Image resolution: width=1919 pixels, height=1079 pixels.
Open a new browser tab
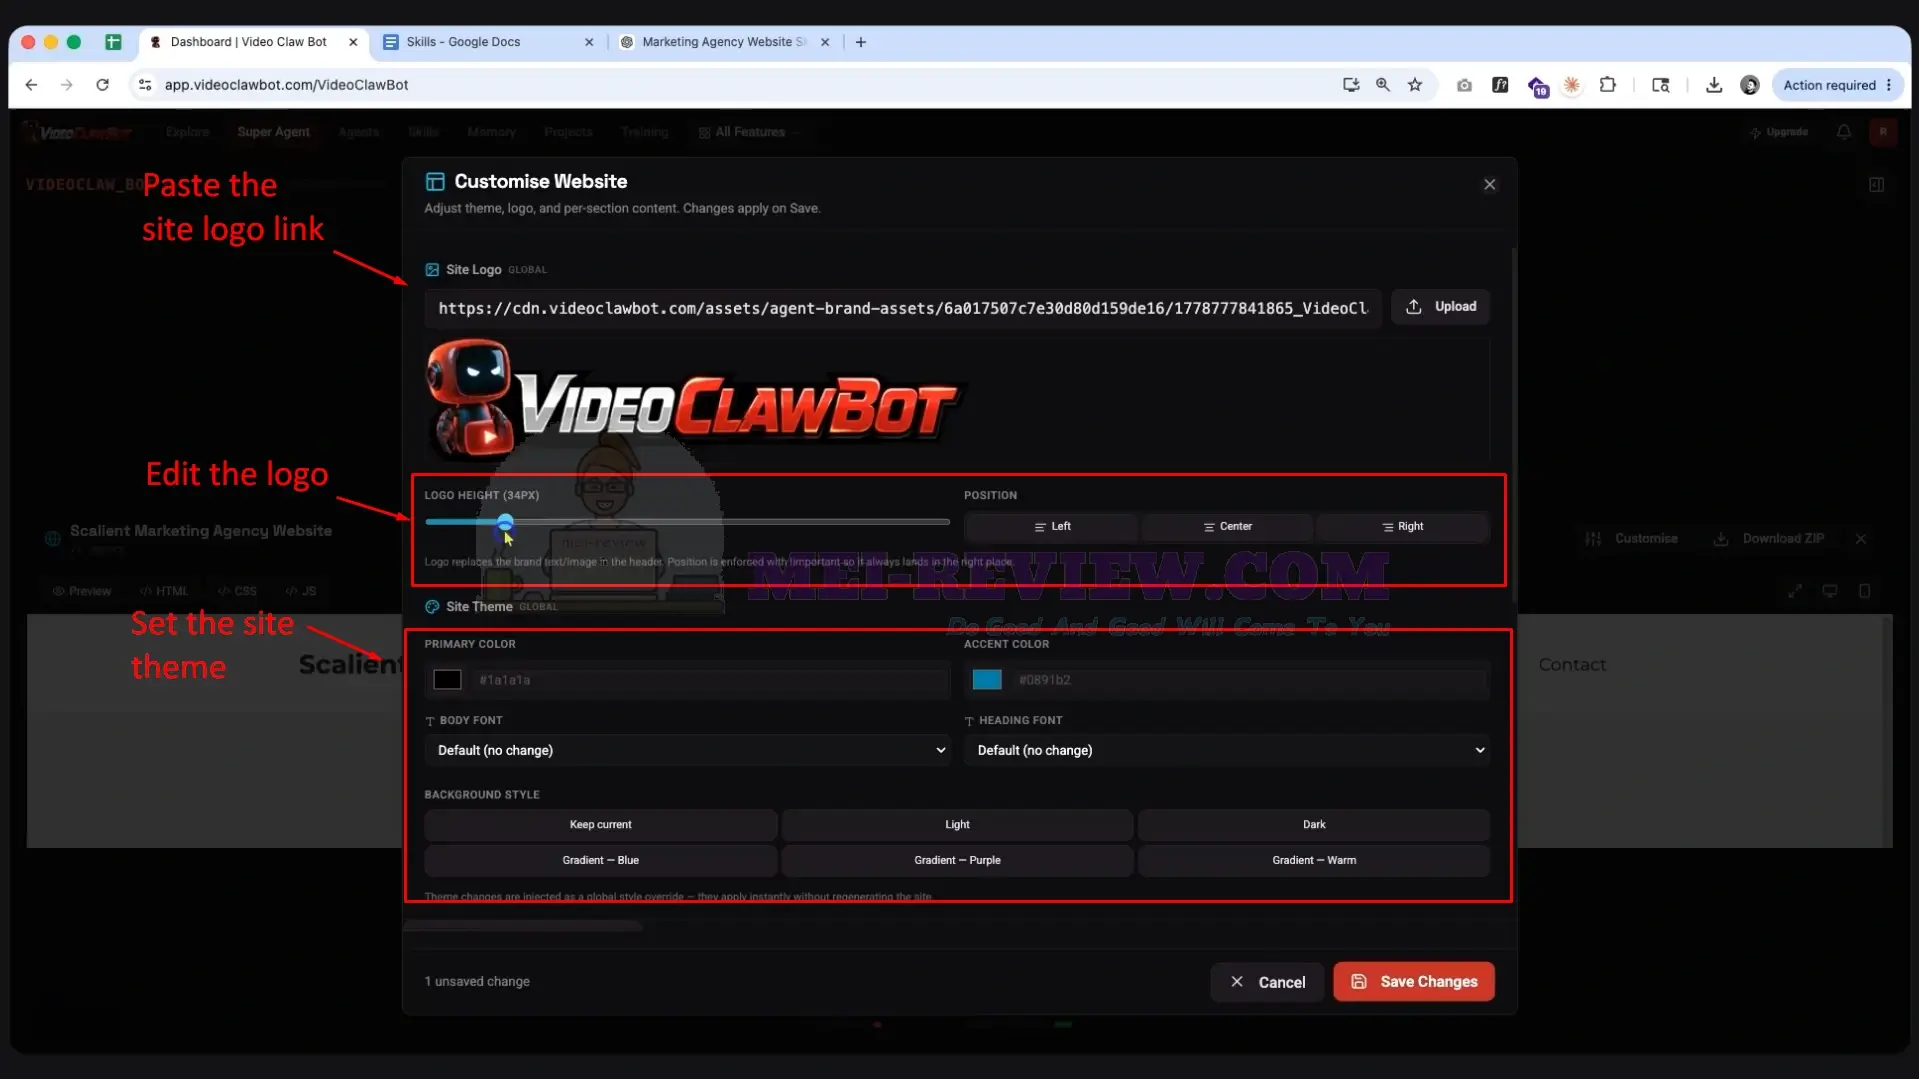[x=861, y=42]
